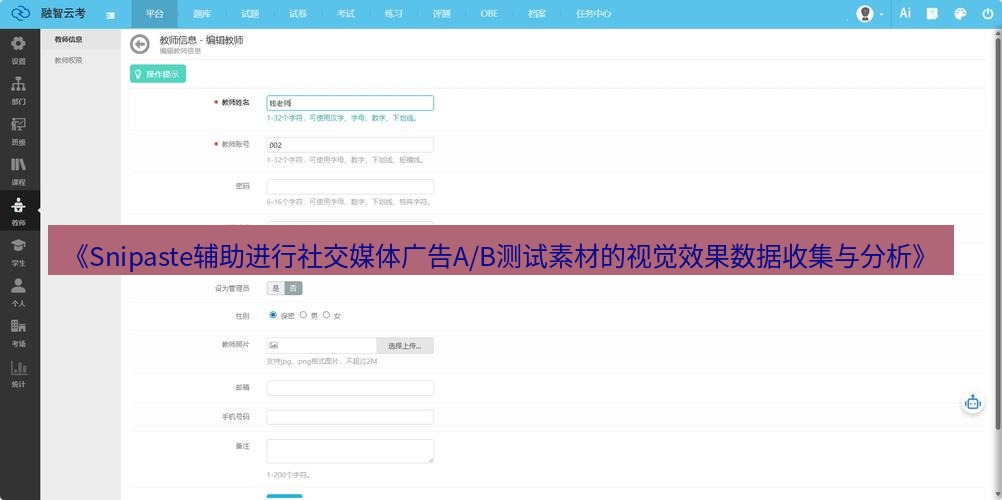Switch to the 试卷 top tab
The height and width of the screenshot is (500, 1002).
click(x=298, y=13)
